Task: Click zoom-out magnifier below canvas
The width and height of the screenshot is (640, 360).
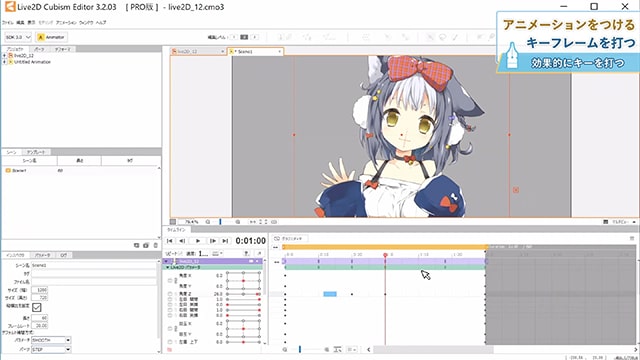Action: (x=208, y=222)
